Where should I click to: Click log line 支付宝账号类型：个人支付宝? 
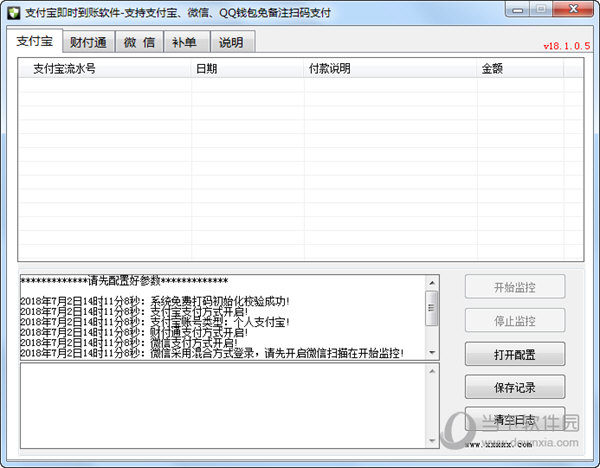coord(155,322)
